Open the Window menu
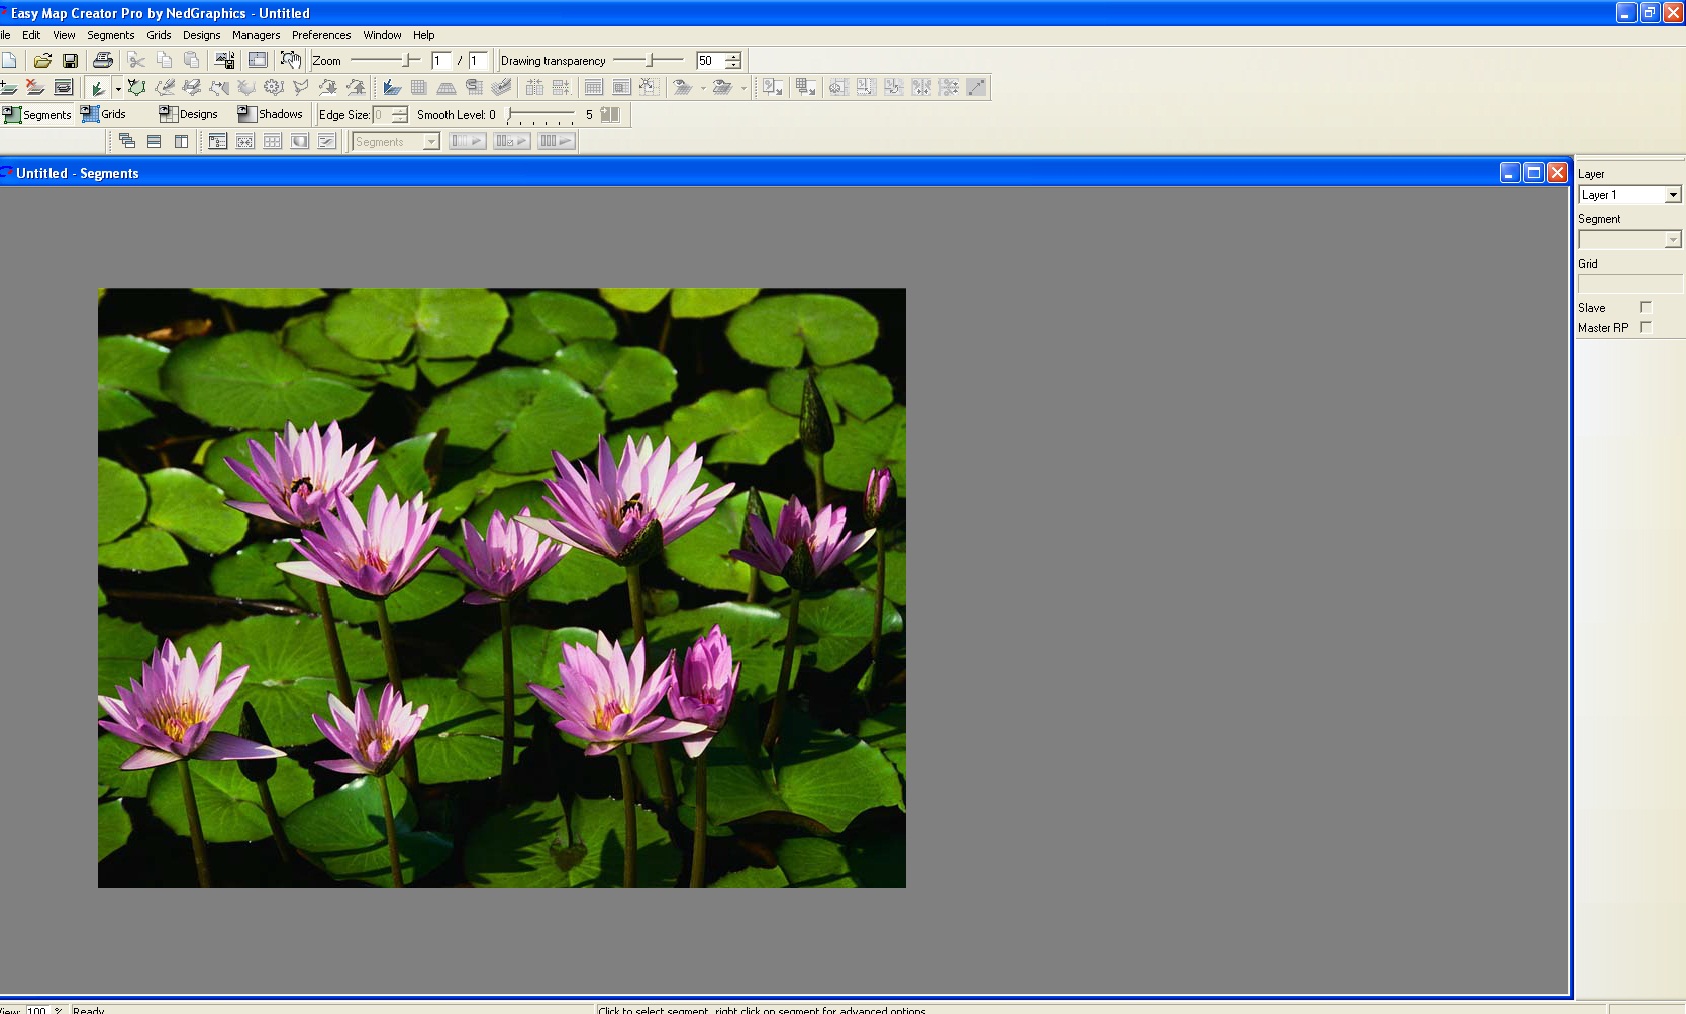The height and width of the screenshot is (1014, 1686). (382, 35)
